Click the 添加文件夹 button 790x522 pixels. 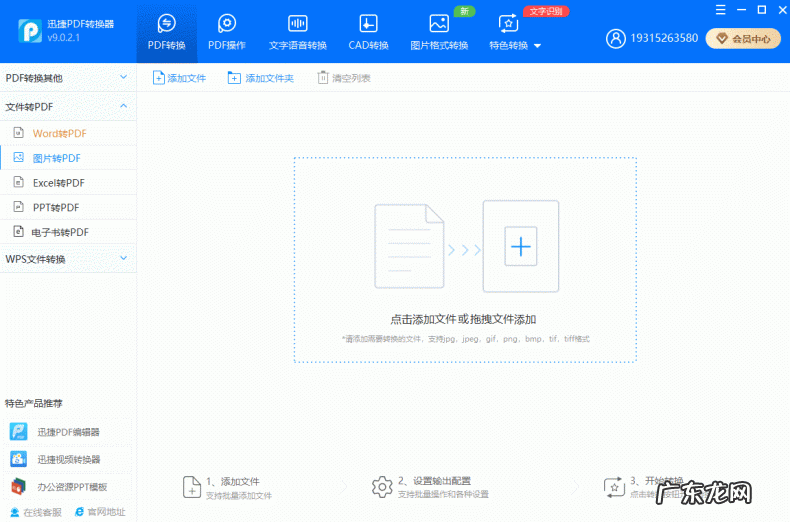click(x=261, y=78)
